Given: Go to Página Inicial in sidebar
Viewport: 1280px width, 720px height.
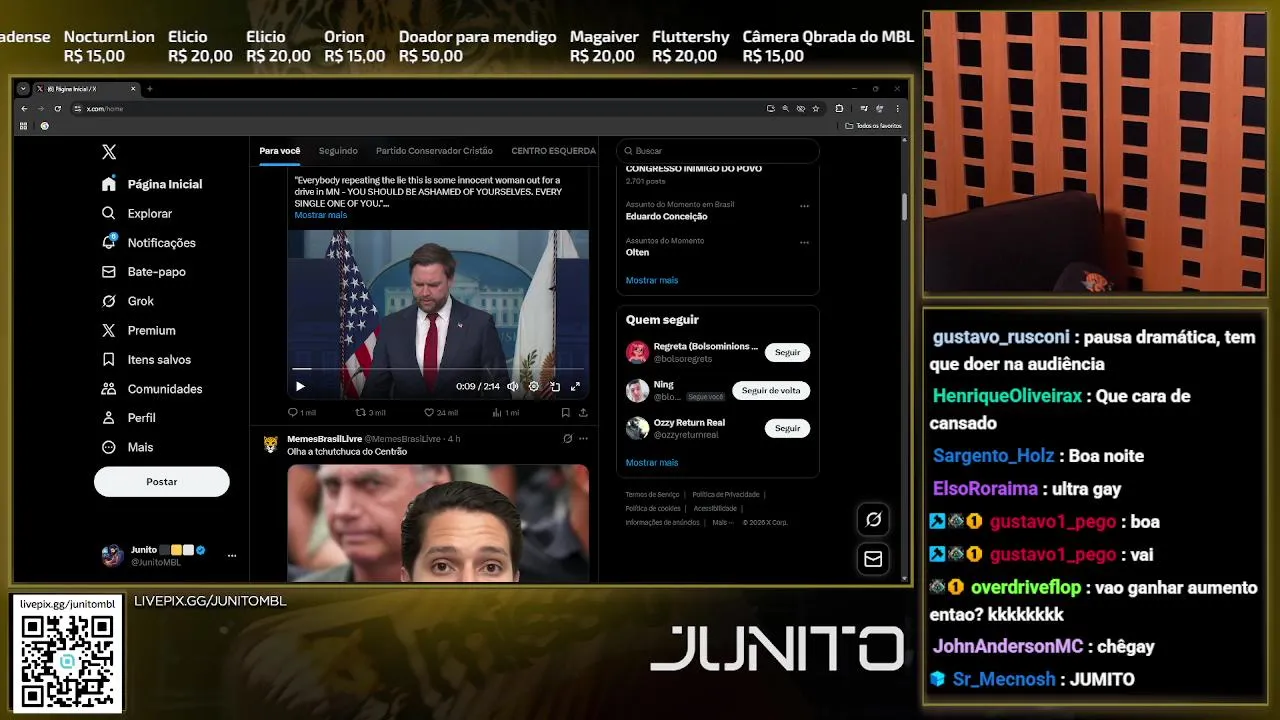Looking at the screenshot, I should [x=152, y=184].
